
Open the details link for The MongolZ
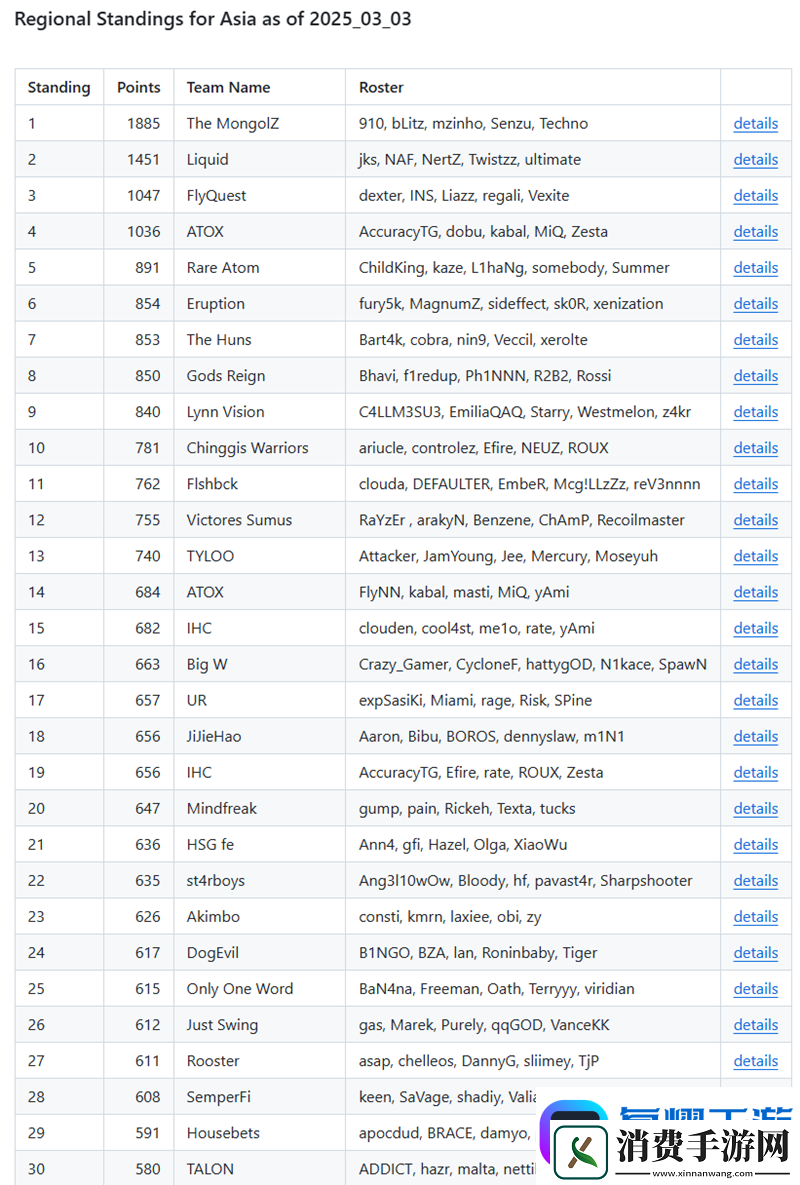(x=755, y=123)
